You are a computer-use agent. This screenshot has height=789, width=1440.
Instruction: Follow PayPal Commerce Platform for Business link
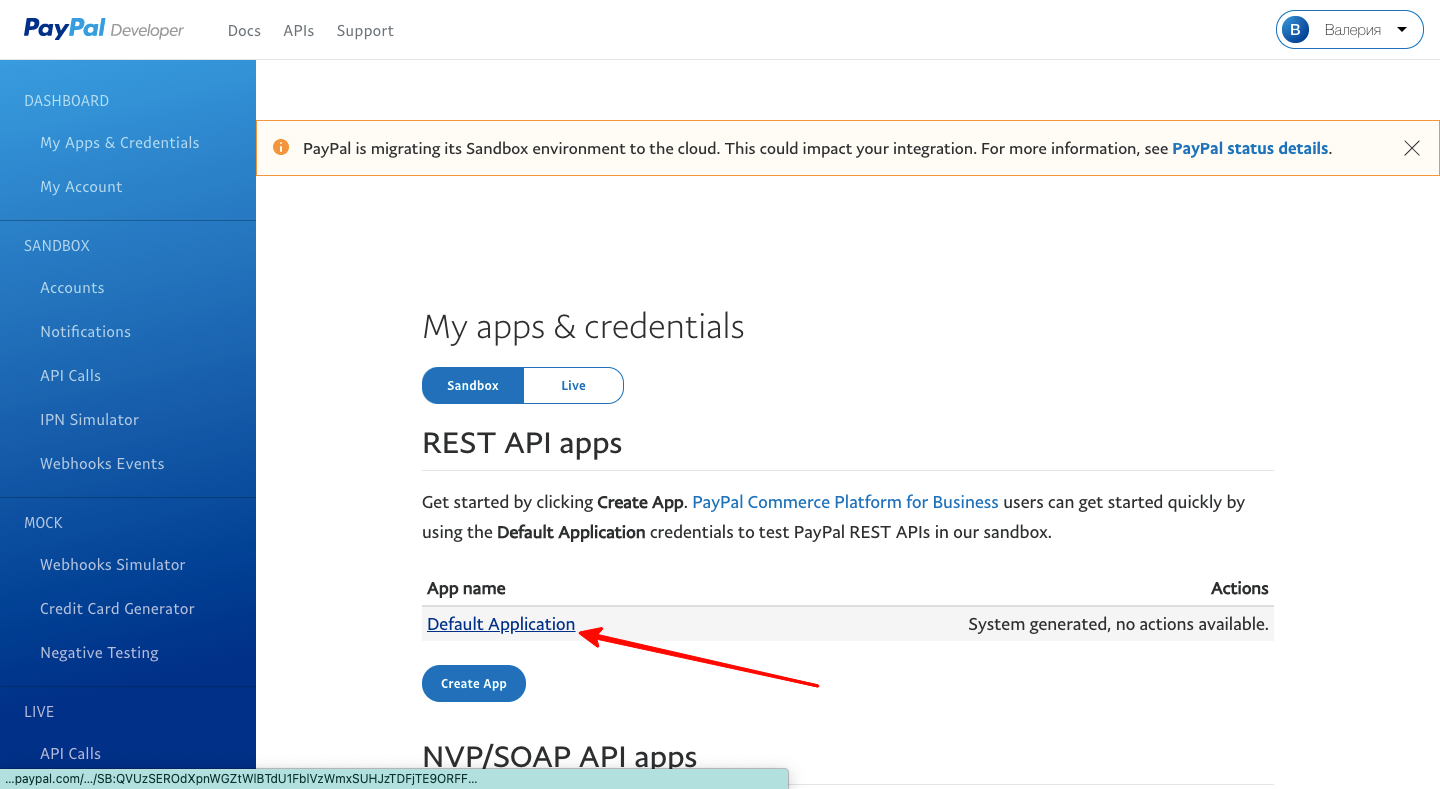pyautogui.click(x=845, y=502)
